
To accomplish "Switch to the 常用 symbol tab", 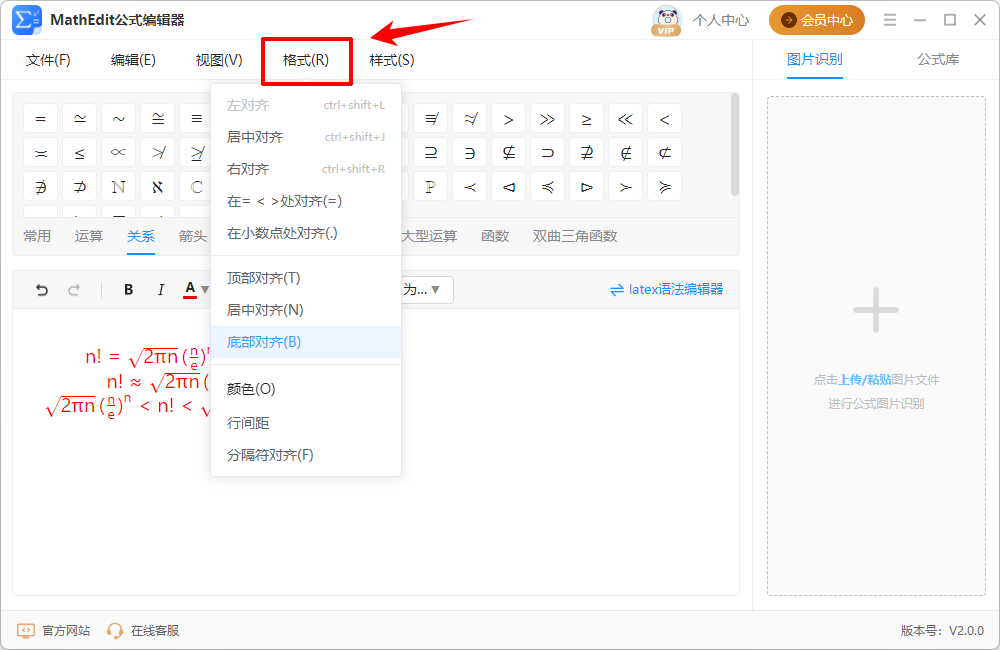I will (37, 236).
